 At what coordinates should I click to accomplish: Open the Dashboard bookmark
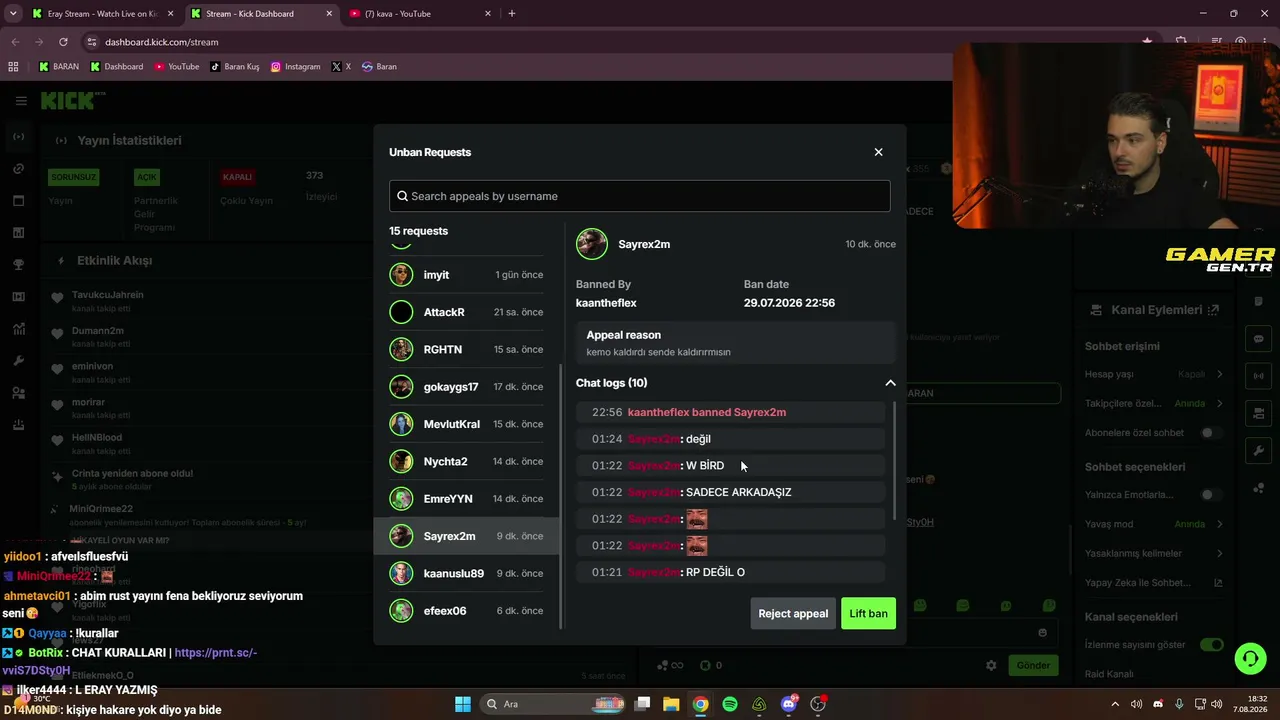(x=117, y=67)
